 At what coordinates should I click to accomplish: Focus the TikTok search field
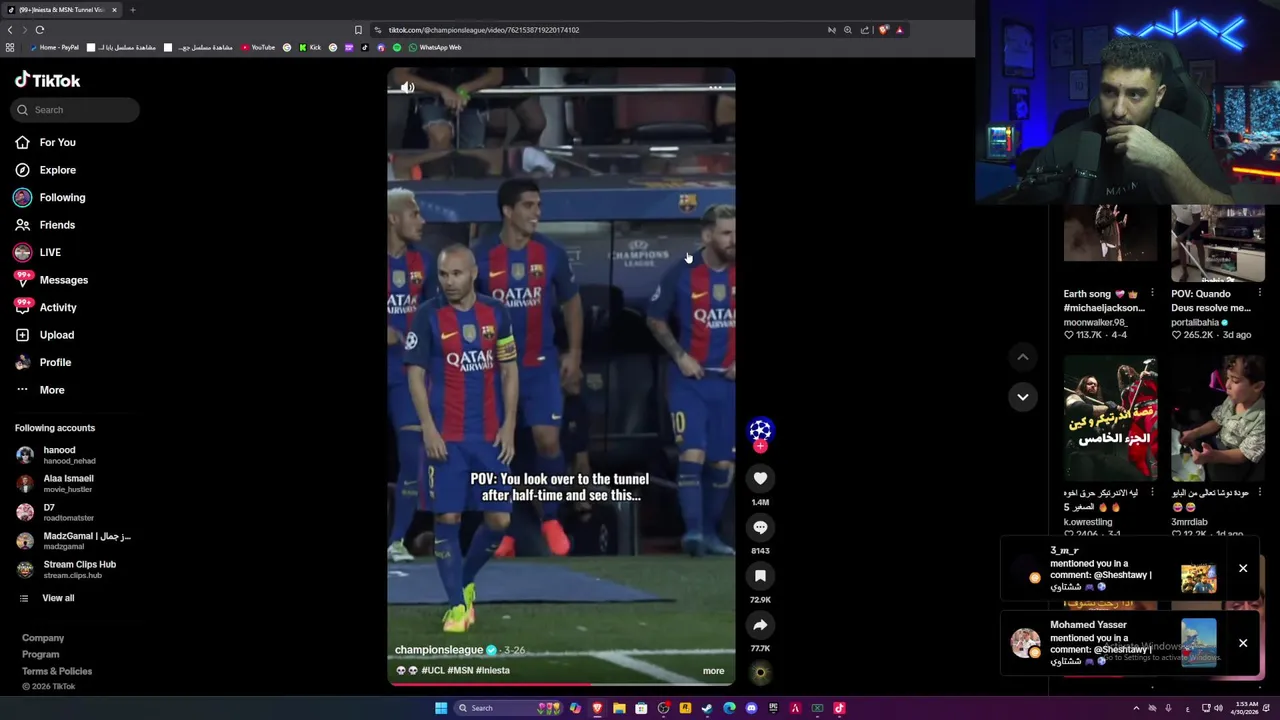pyautogui.click(x=76, y=110)
